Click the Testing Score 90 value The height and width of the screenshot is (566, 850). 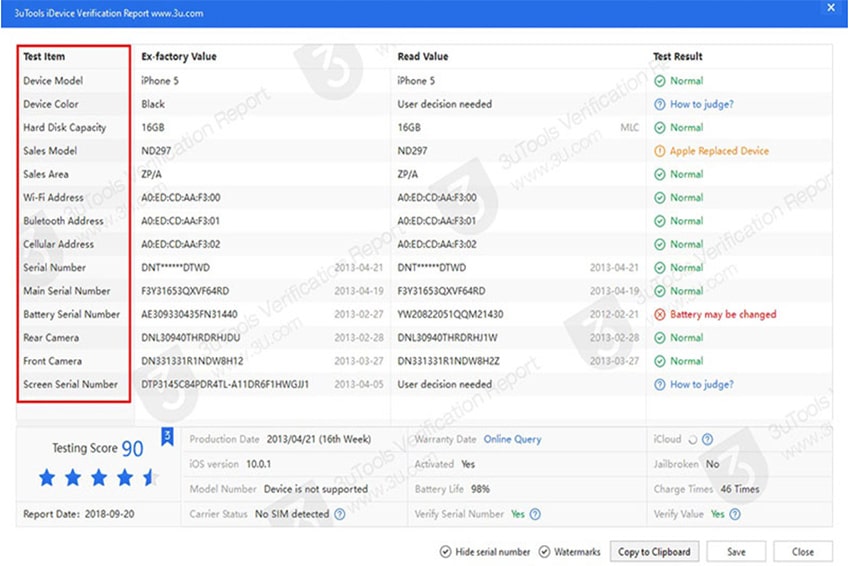[x=132, y=448]
